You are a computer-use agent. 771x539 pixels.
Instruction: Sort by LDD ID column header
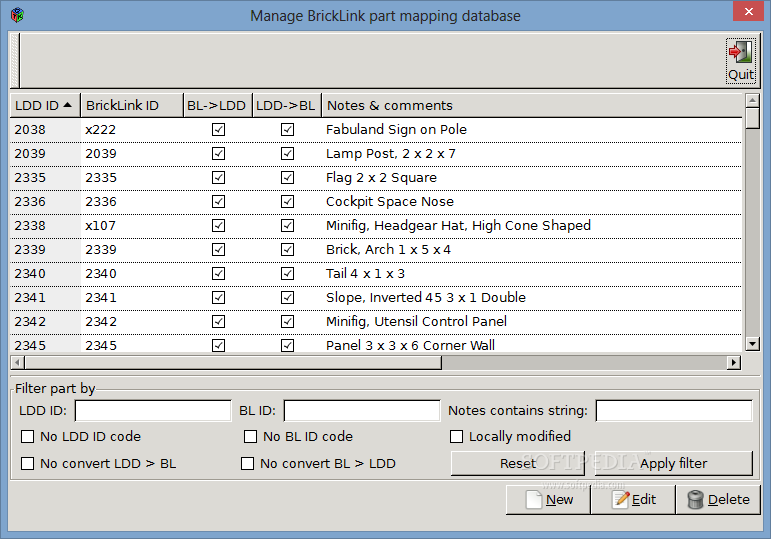(45, 105)
